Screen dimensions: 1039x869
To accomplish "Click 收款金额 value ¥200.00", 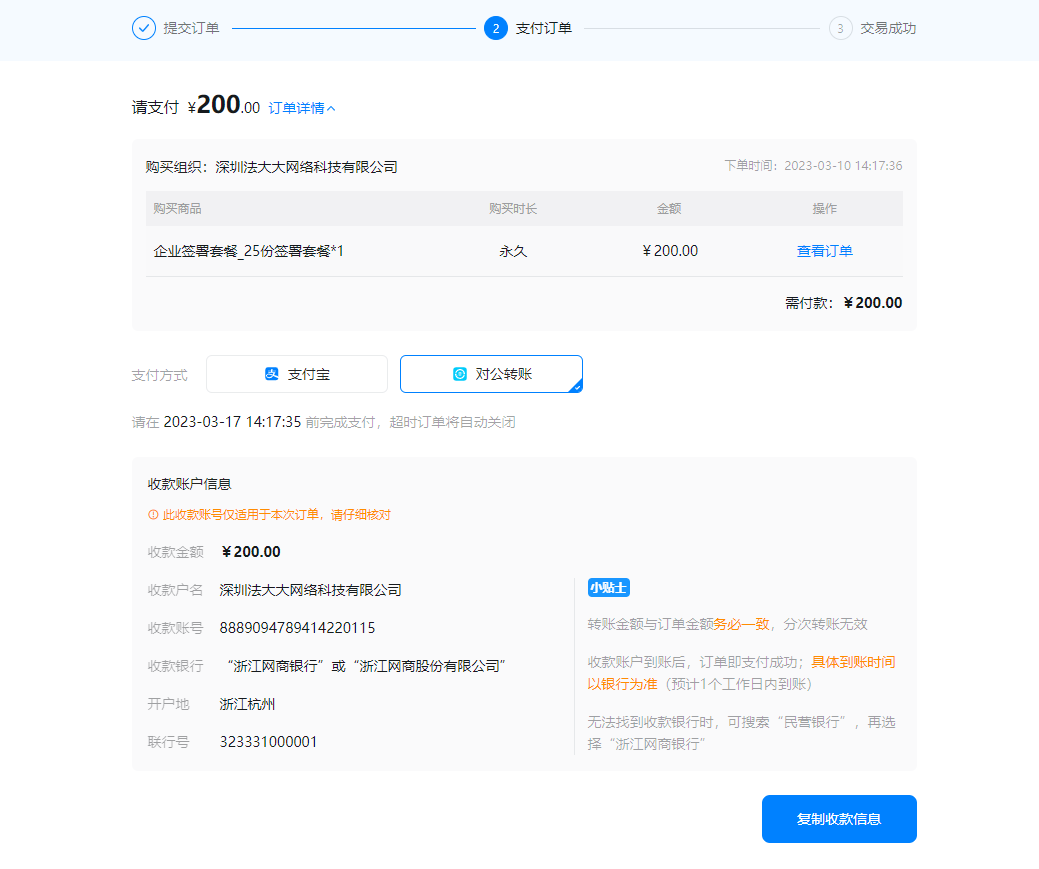I will pos(250,552).
